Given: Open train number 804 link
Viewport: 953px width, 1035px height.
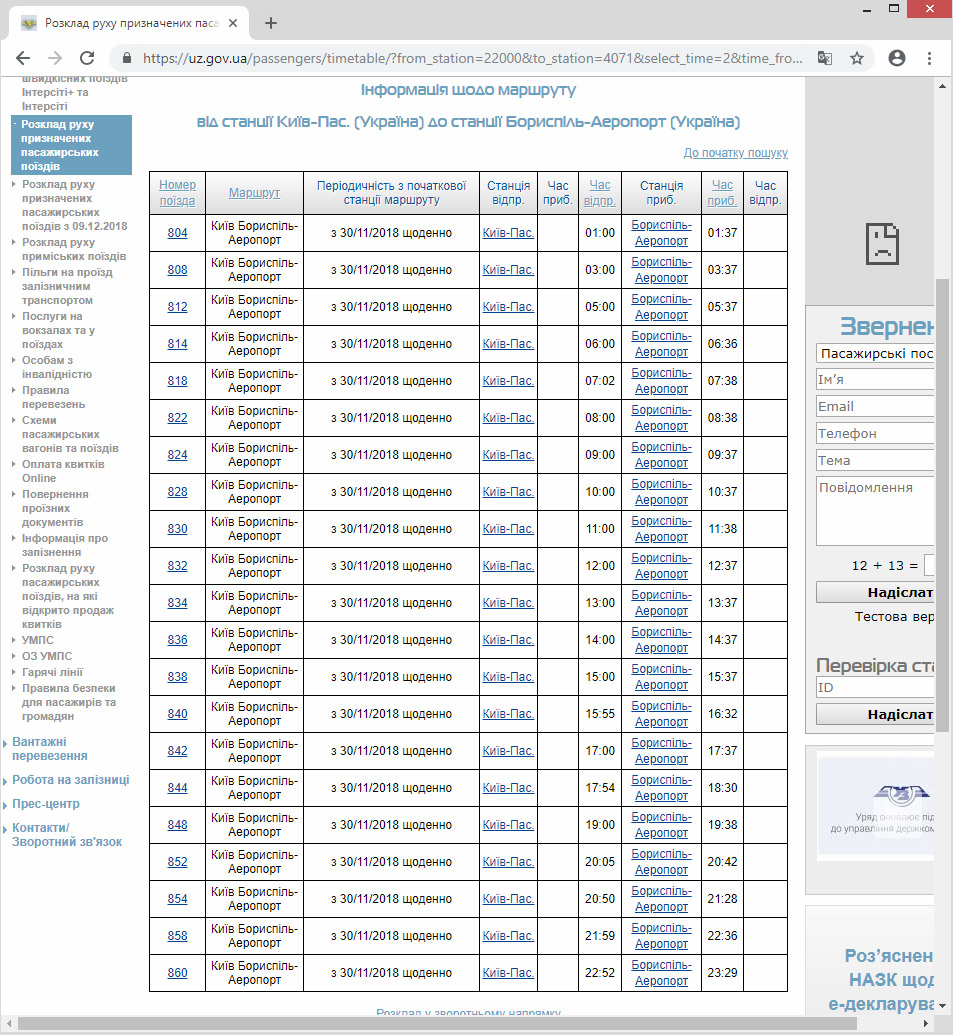Looking at the screenshot, I should 177,232.
